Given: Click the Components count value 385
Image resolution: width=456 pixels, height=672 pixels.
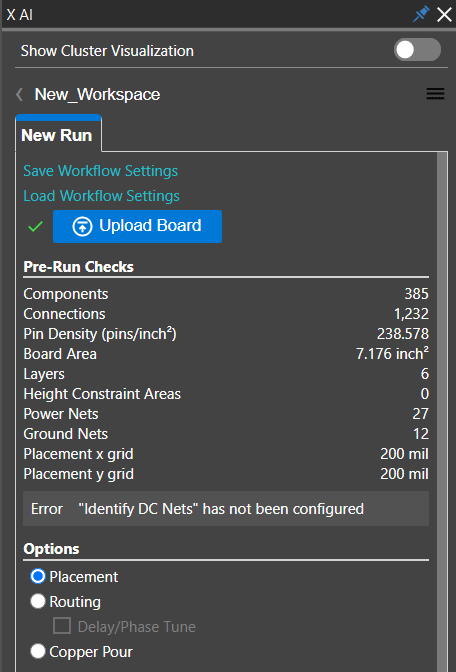Looking at the screenshot, I should click(416, 294).
